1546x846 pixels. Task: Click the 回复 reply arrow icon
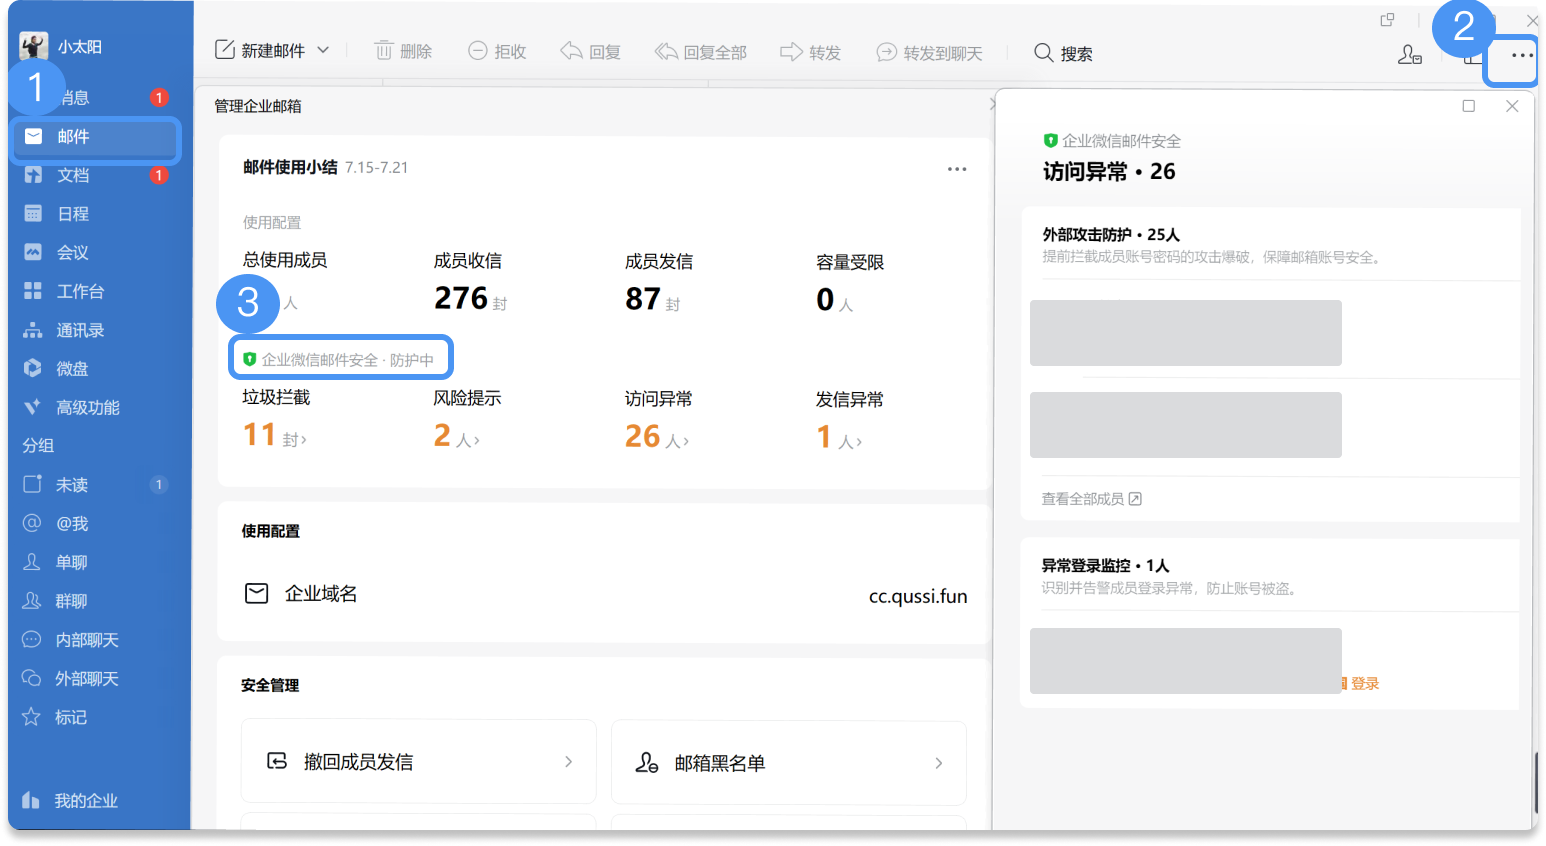pos(572,51)
